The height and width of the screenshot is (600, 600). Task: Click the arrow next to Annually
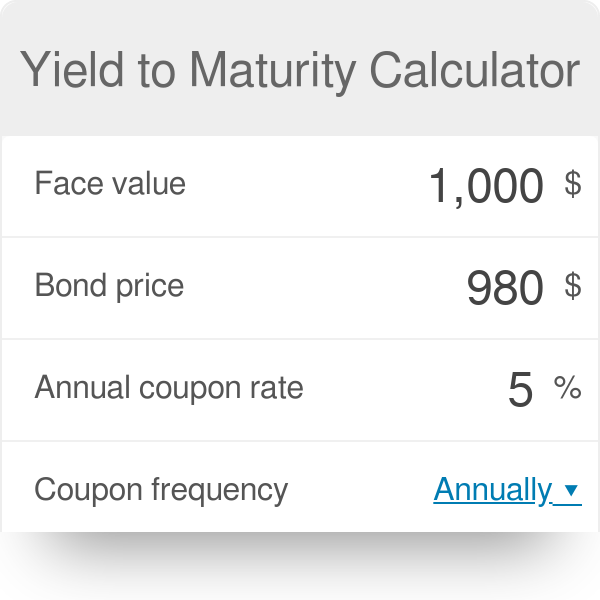[571, 490]
